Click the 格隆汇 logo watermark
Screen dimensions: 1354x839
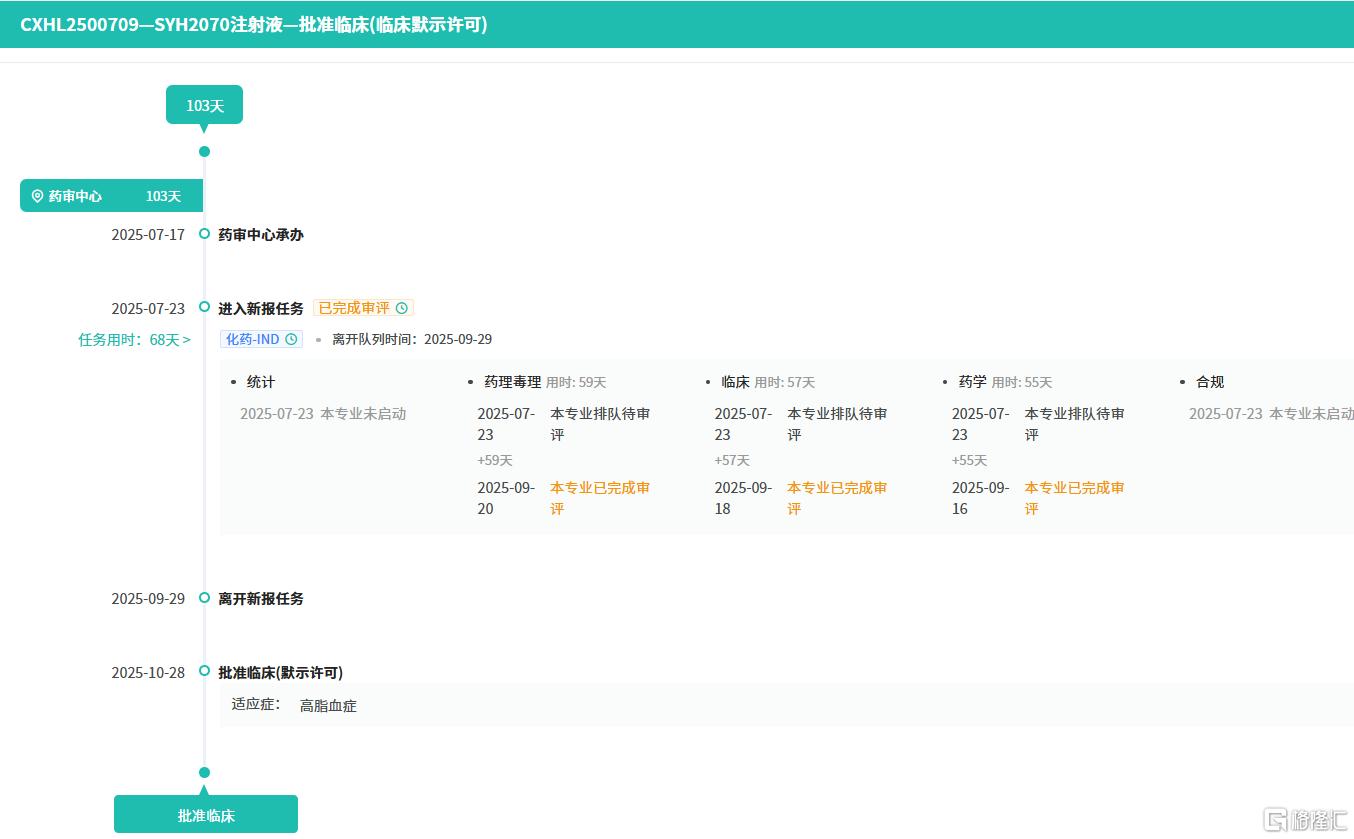[1305, 819]
